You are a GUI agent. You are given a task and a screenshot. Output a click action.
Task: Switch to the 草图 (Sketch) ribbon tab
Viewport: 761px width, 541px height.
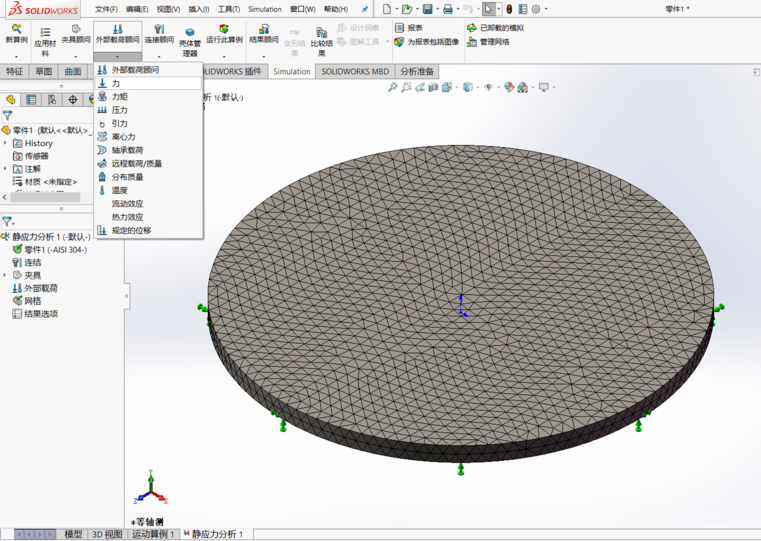pos(44,71)
